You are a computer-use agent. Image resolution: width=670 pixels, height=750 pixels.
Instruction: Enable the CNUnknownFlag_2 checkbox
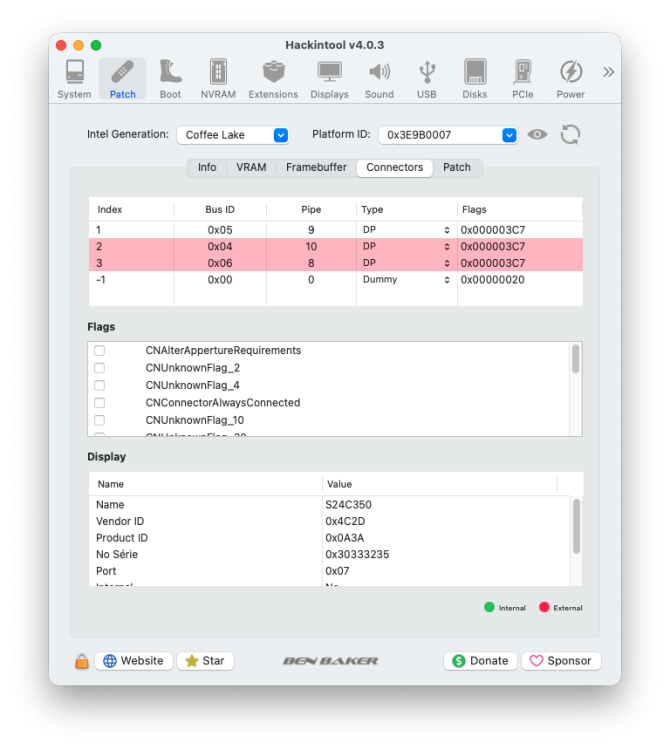pos(99,368)
